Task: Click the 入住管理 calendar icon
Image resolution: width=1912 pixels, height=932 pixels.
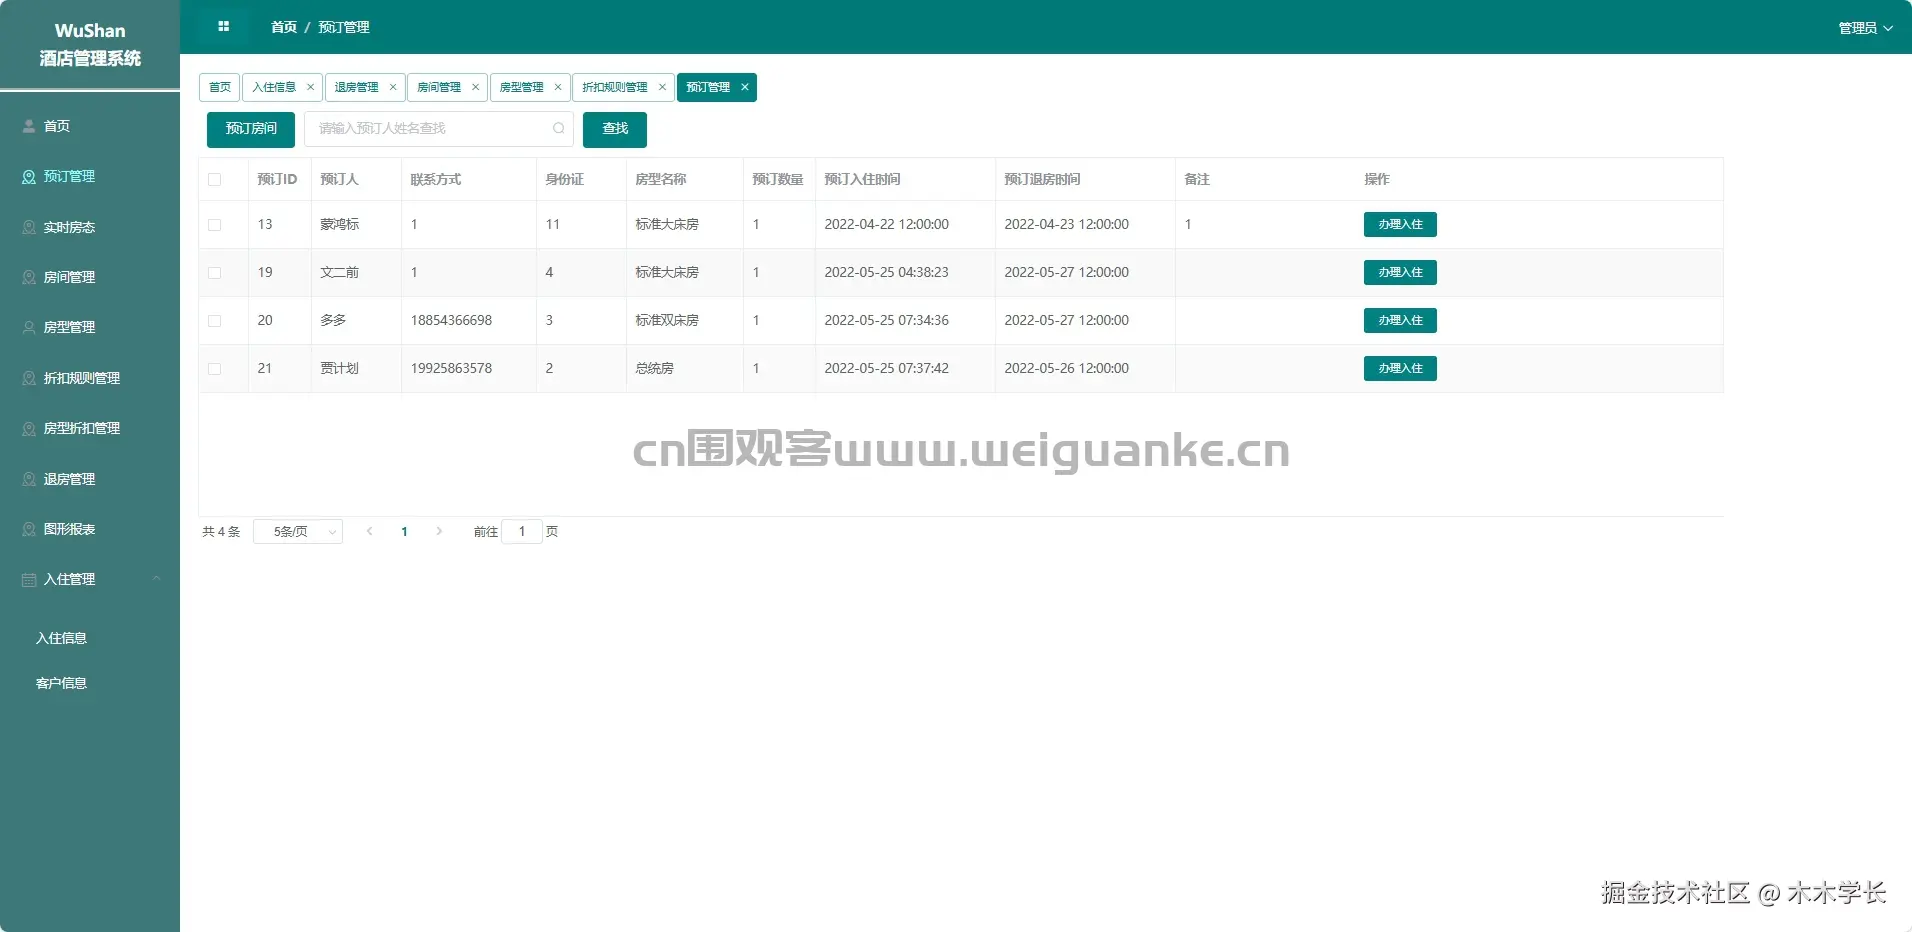Action: click(x=29, y=579)
